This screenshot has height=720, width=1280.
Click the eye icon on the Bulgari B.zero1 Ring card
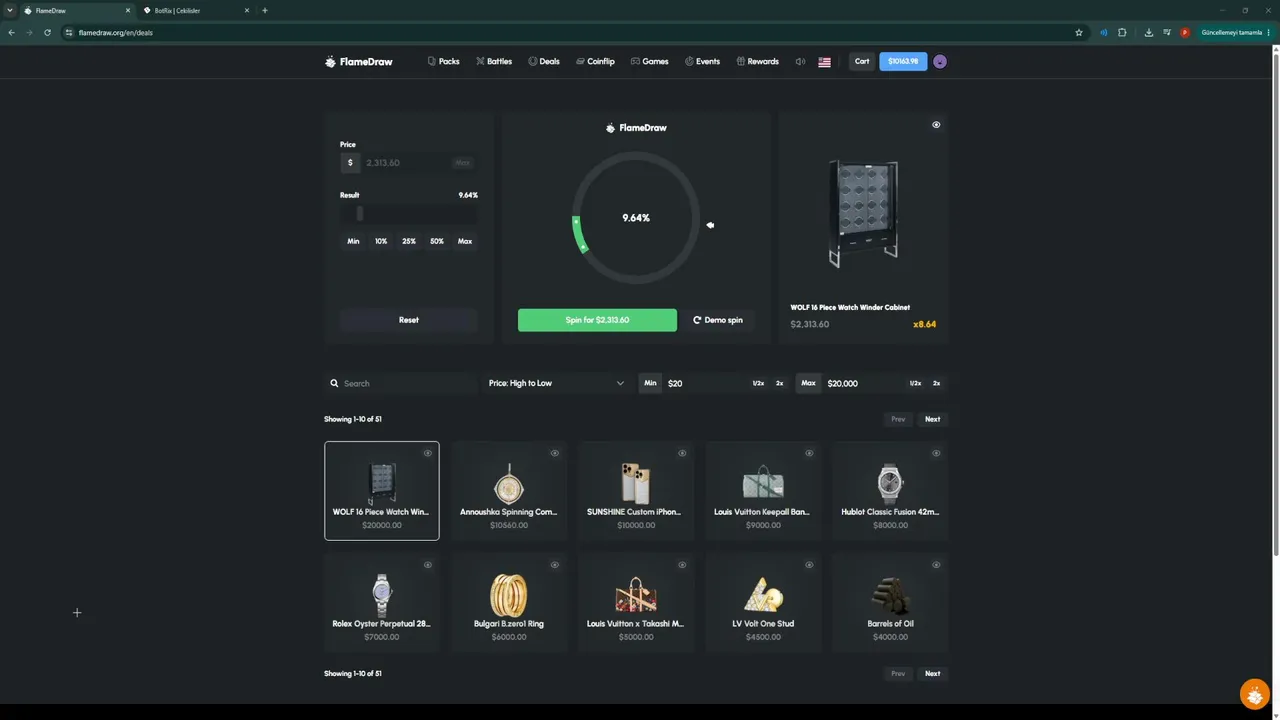point(555,565)
